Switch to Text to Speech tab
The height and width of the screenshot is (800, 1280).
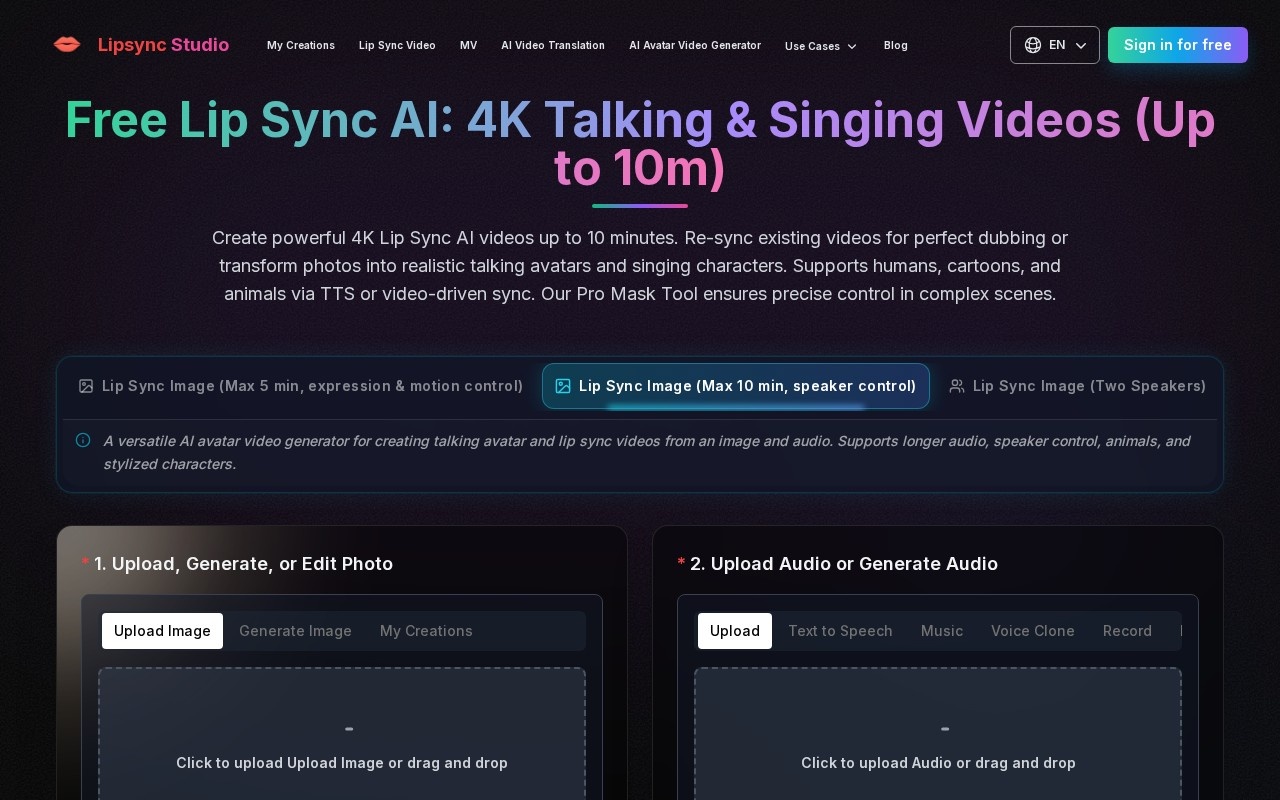point(840,631)
